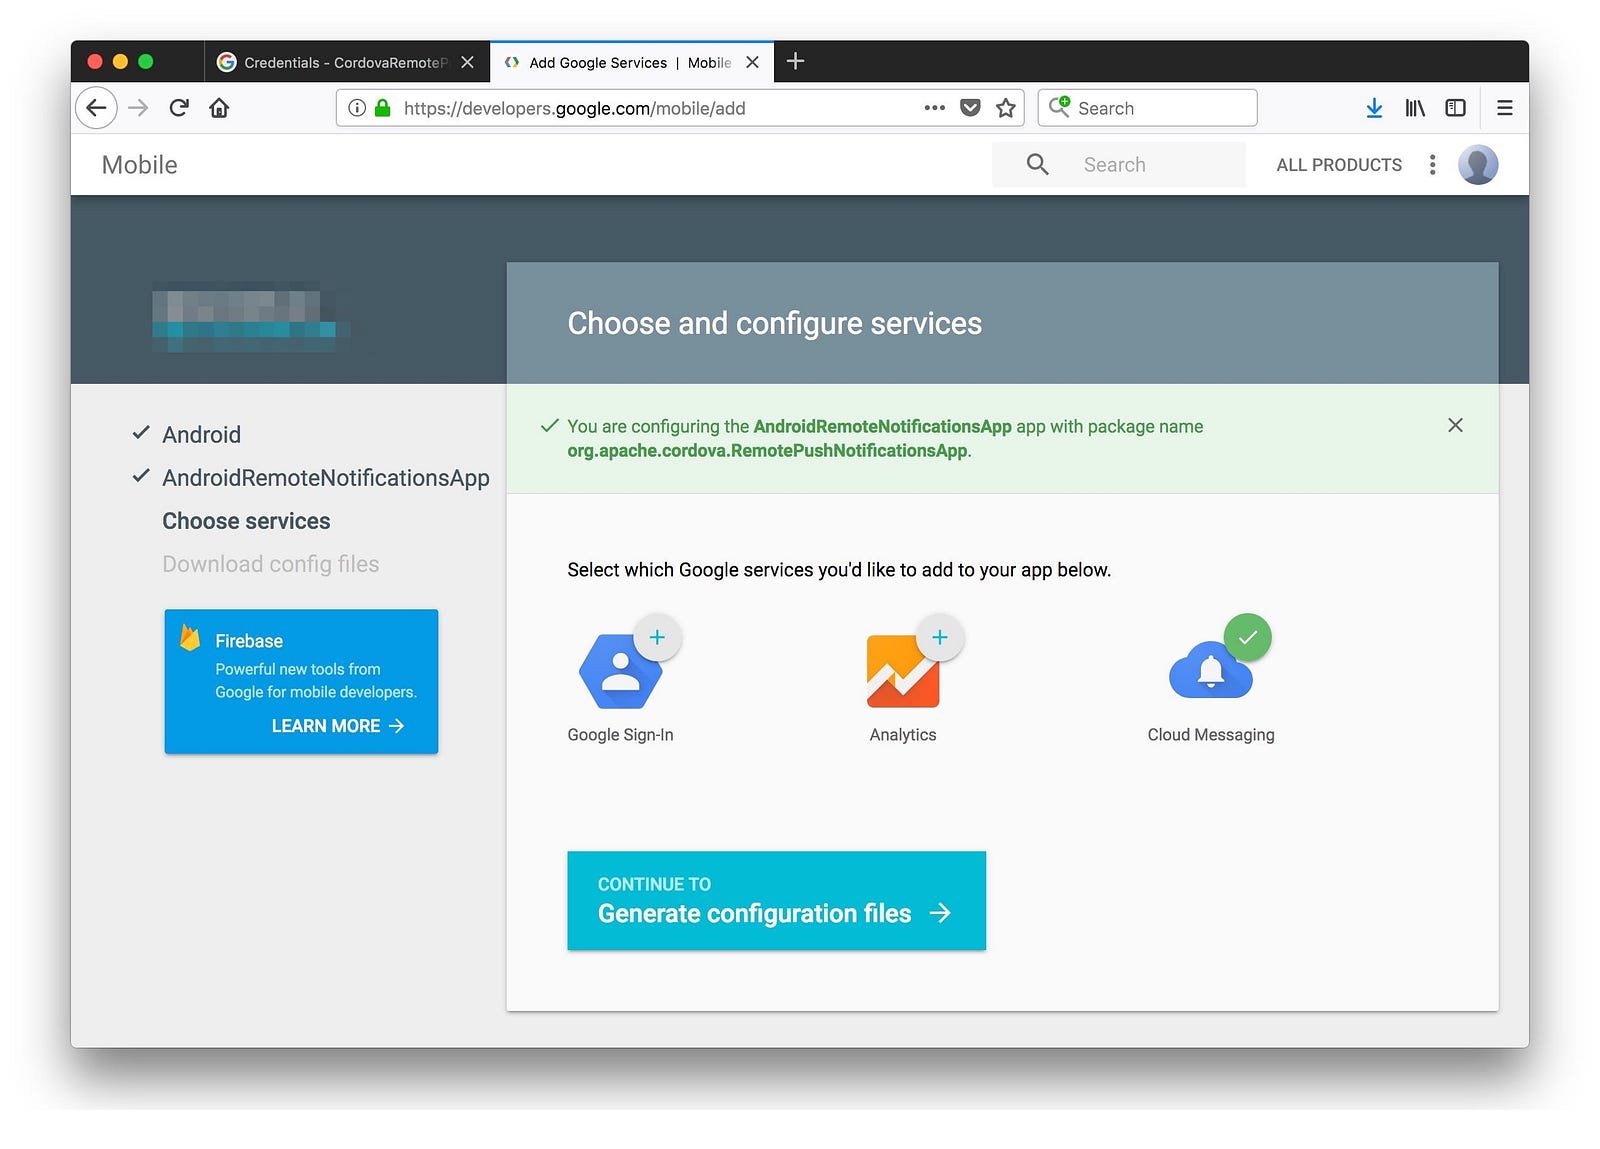Continue to Generate configuration files
The height and width of the screenshot is (1149, 1600).
tap(776, 900)
